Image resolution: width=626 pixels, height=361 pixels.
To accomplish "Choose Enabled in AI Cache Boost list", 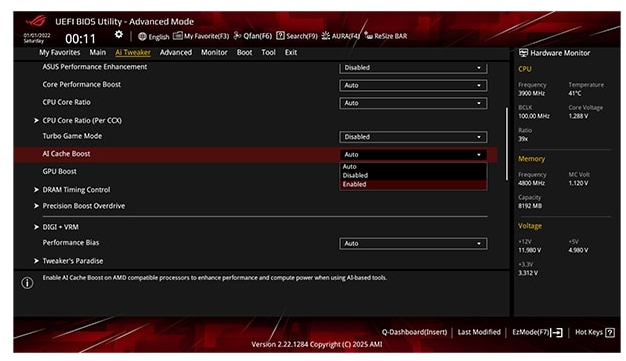I will pos(413,184).
